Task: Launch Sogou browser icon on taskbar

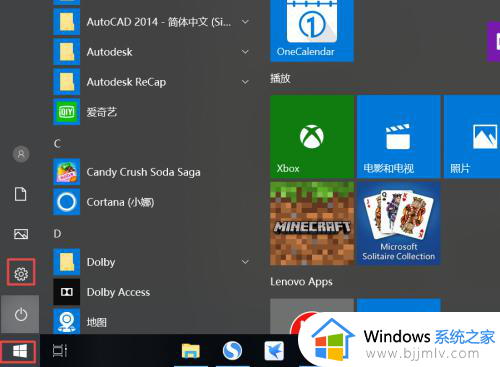Action: click(232, 351)
